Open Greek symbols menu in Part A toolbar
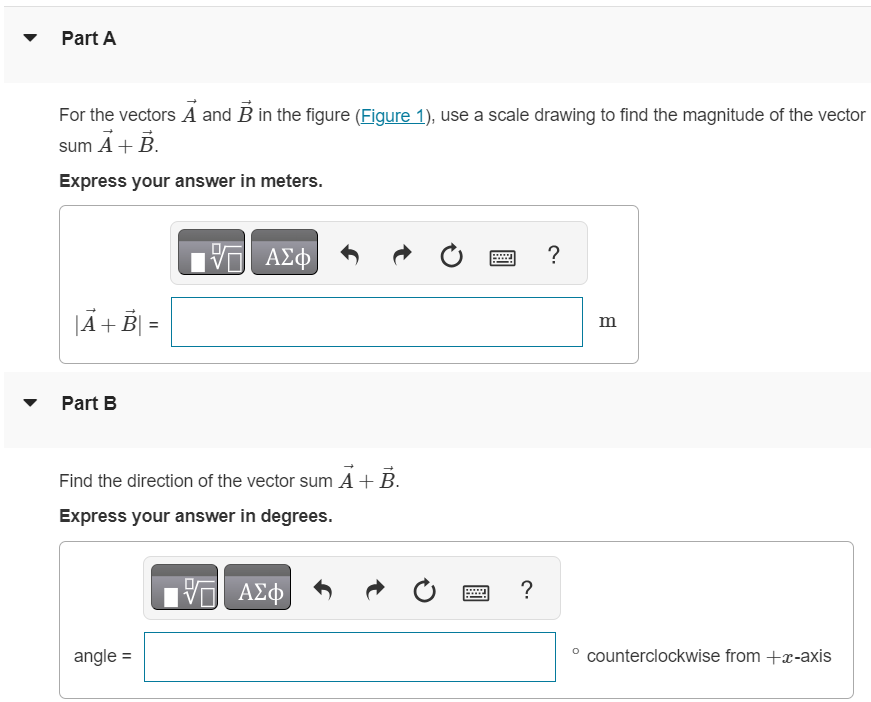Screen dimensions: 871x702 [284, 252]
